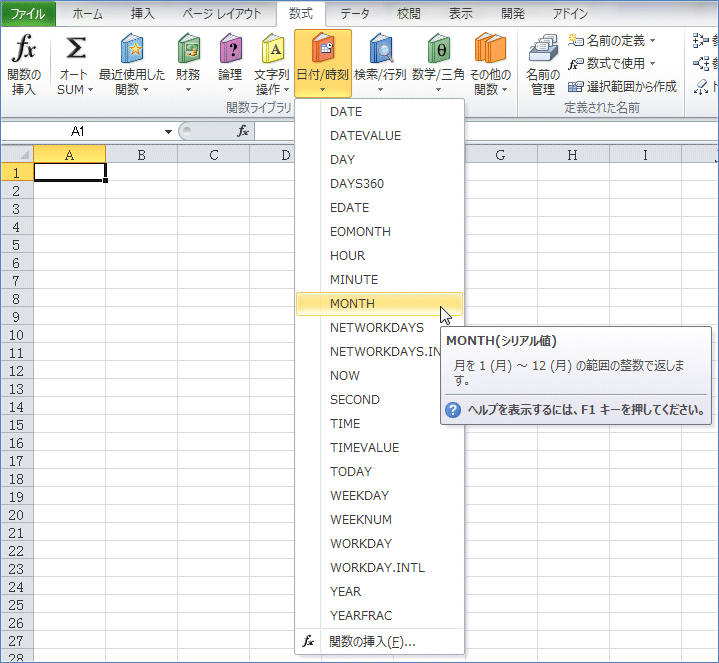The height and width of the screenshot is (663, 719).
Task: Click the fx button in formula bar
Action: coord(242,131)
